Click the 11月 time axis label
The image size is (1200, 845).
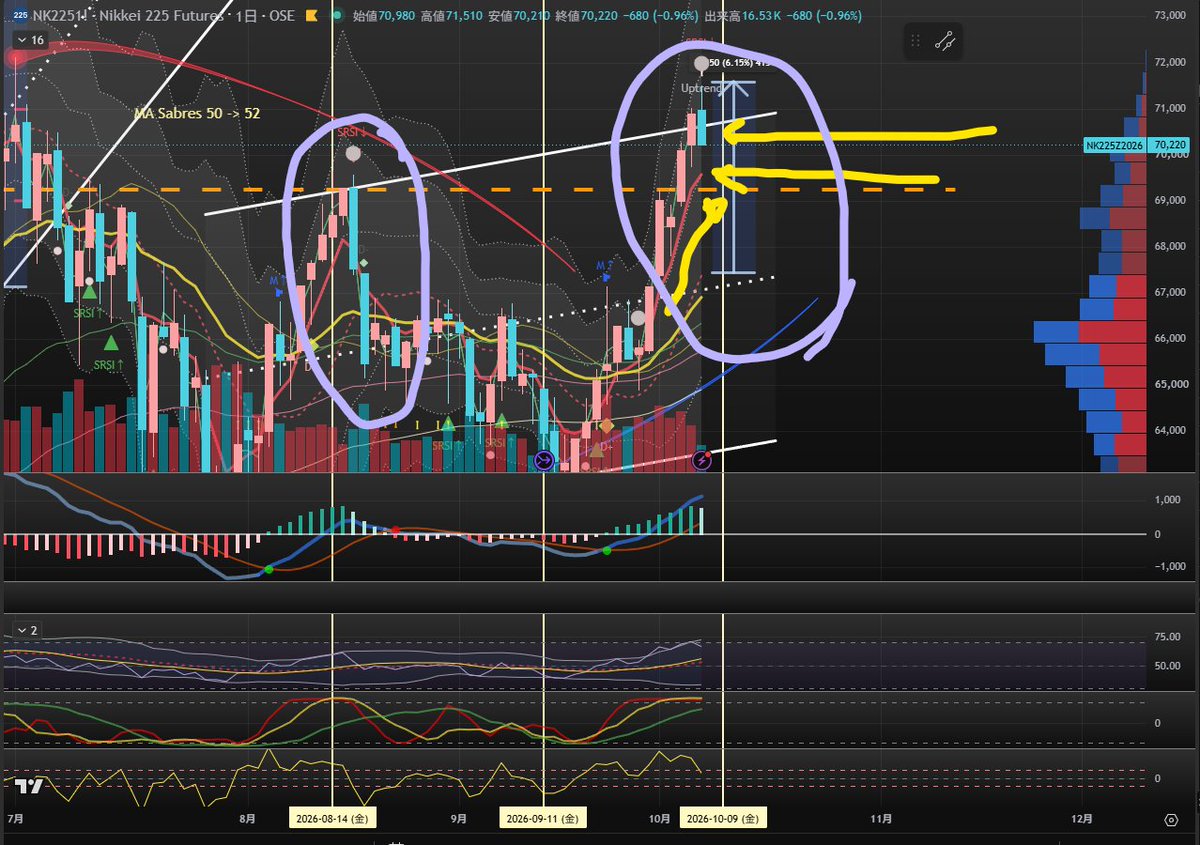point(881,818)
